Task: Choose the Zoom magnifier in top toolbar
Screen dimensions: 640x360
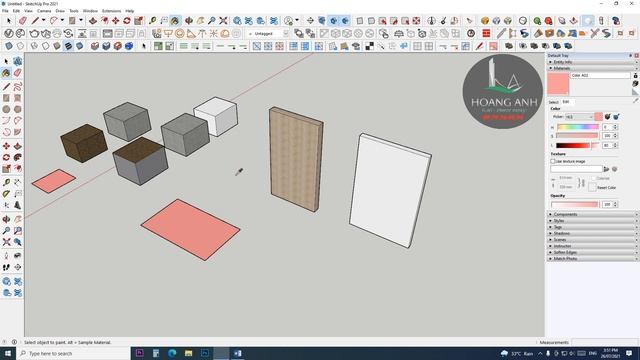Action: pos(212,20)
